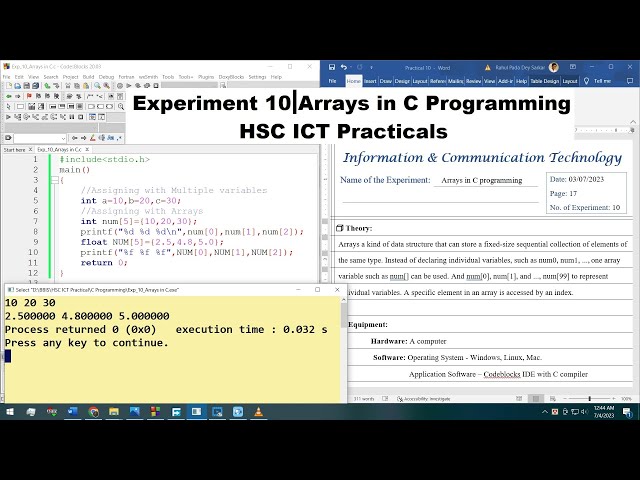The image size is (640, 480).
Task: Click Accessibility: Investigate in Word status bar
Action: 424,399
